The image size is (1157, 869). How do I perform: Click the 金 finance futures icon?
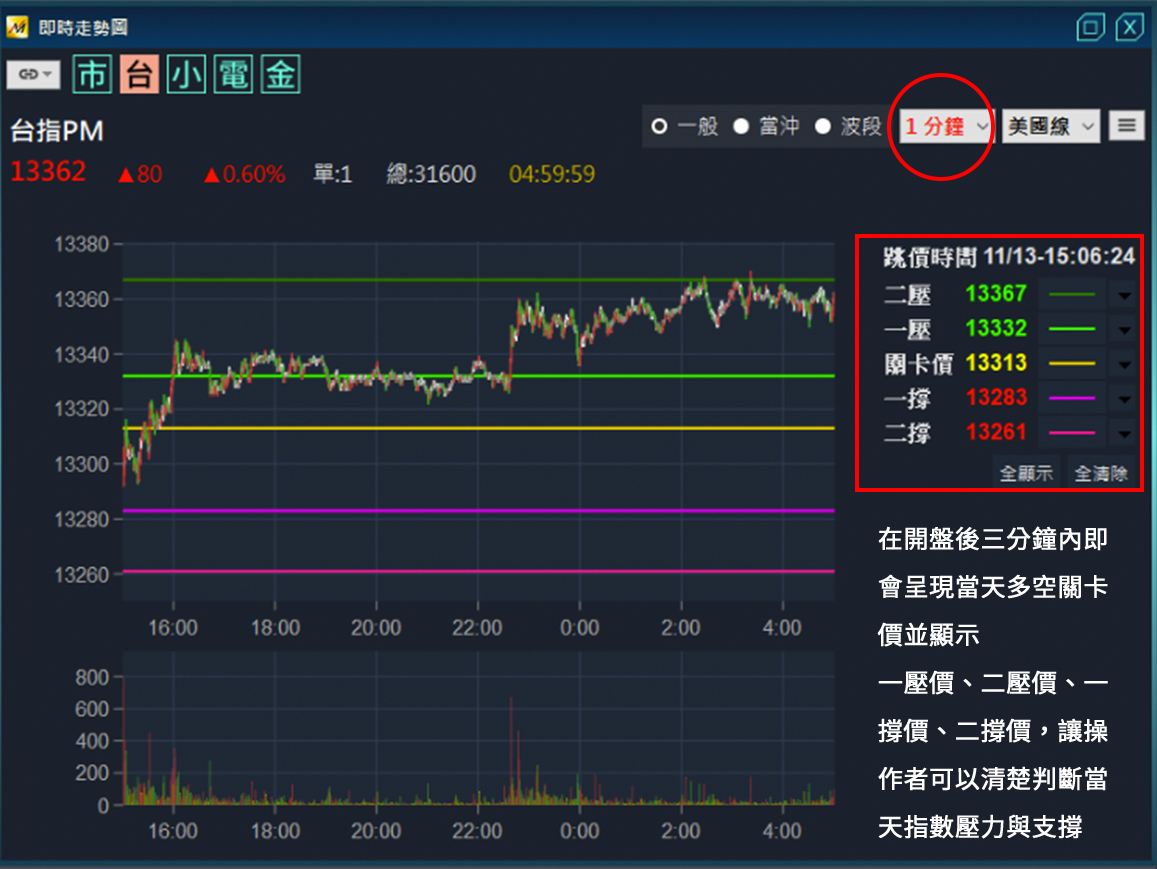(x=280, y=75)
